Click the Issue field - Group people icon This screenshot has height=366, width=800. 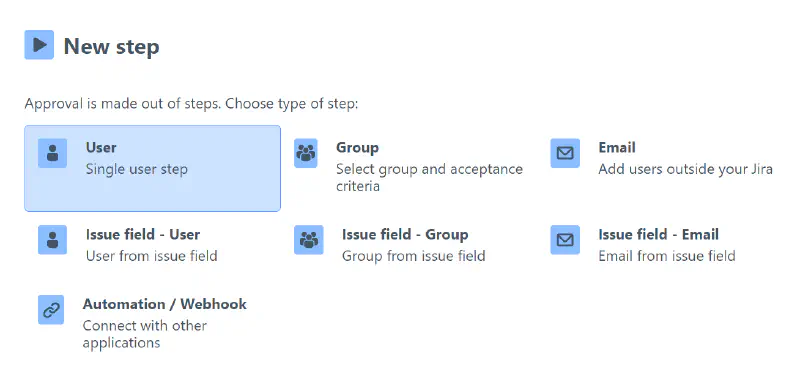pos(309,240)
